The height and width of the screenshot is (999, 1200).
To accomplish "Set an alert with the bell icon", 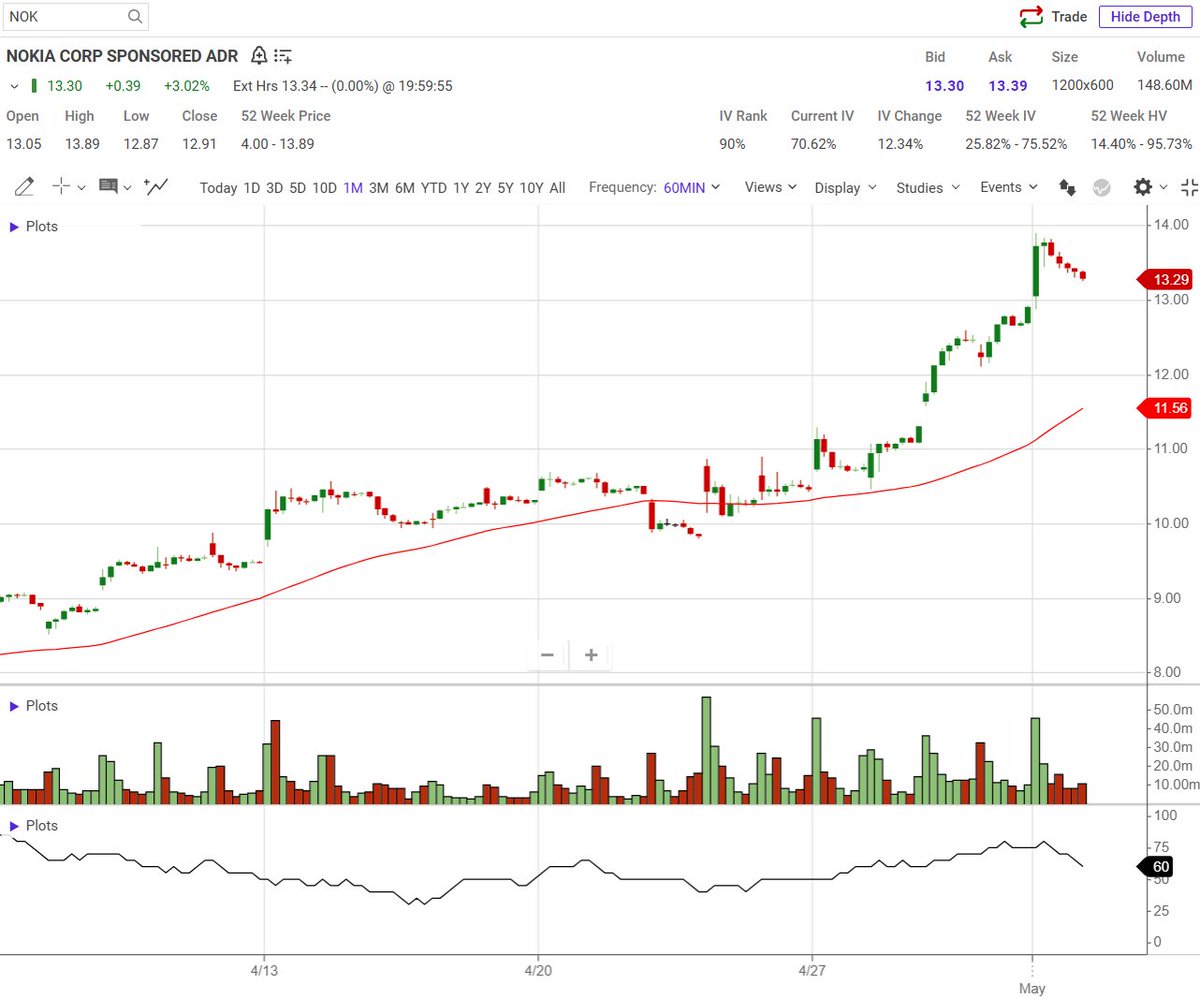I will [259, 56].
